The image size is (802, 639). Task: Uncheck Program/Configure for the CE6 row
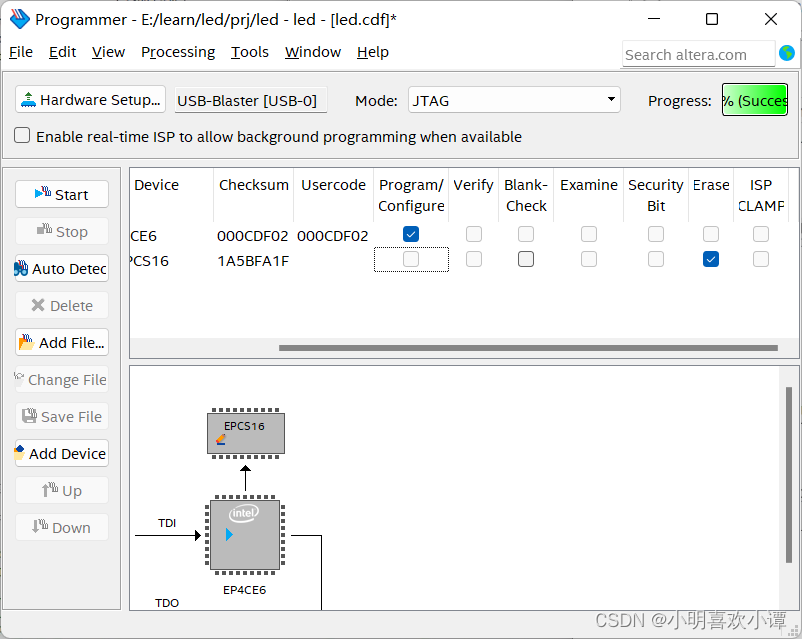(411, 234)
